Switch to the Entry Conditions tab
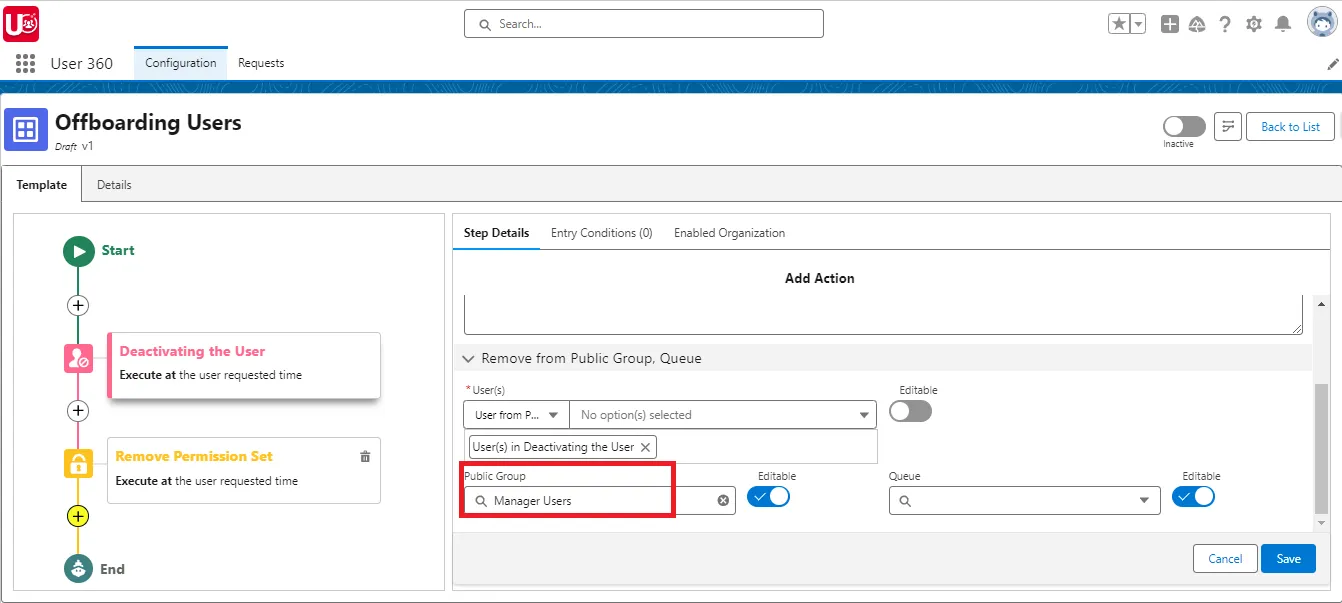The width and height of the screenshot is (1342, 603). pyautogui.click(x=601, y=232)
